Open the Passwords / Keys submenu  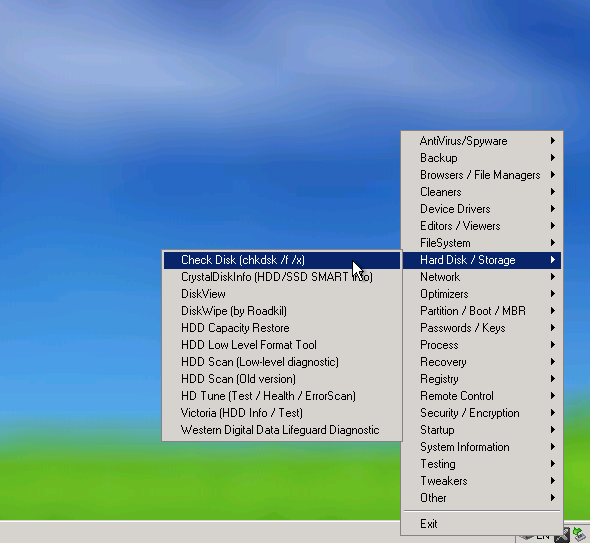(482, 328)
